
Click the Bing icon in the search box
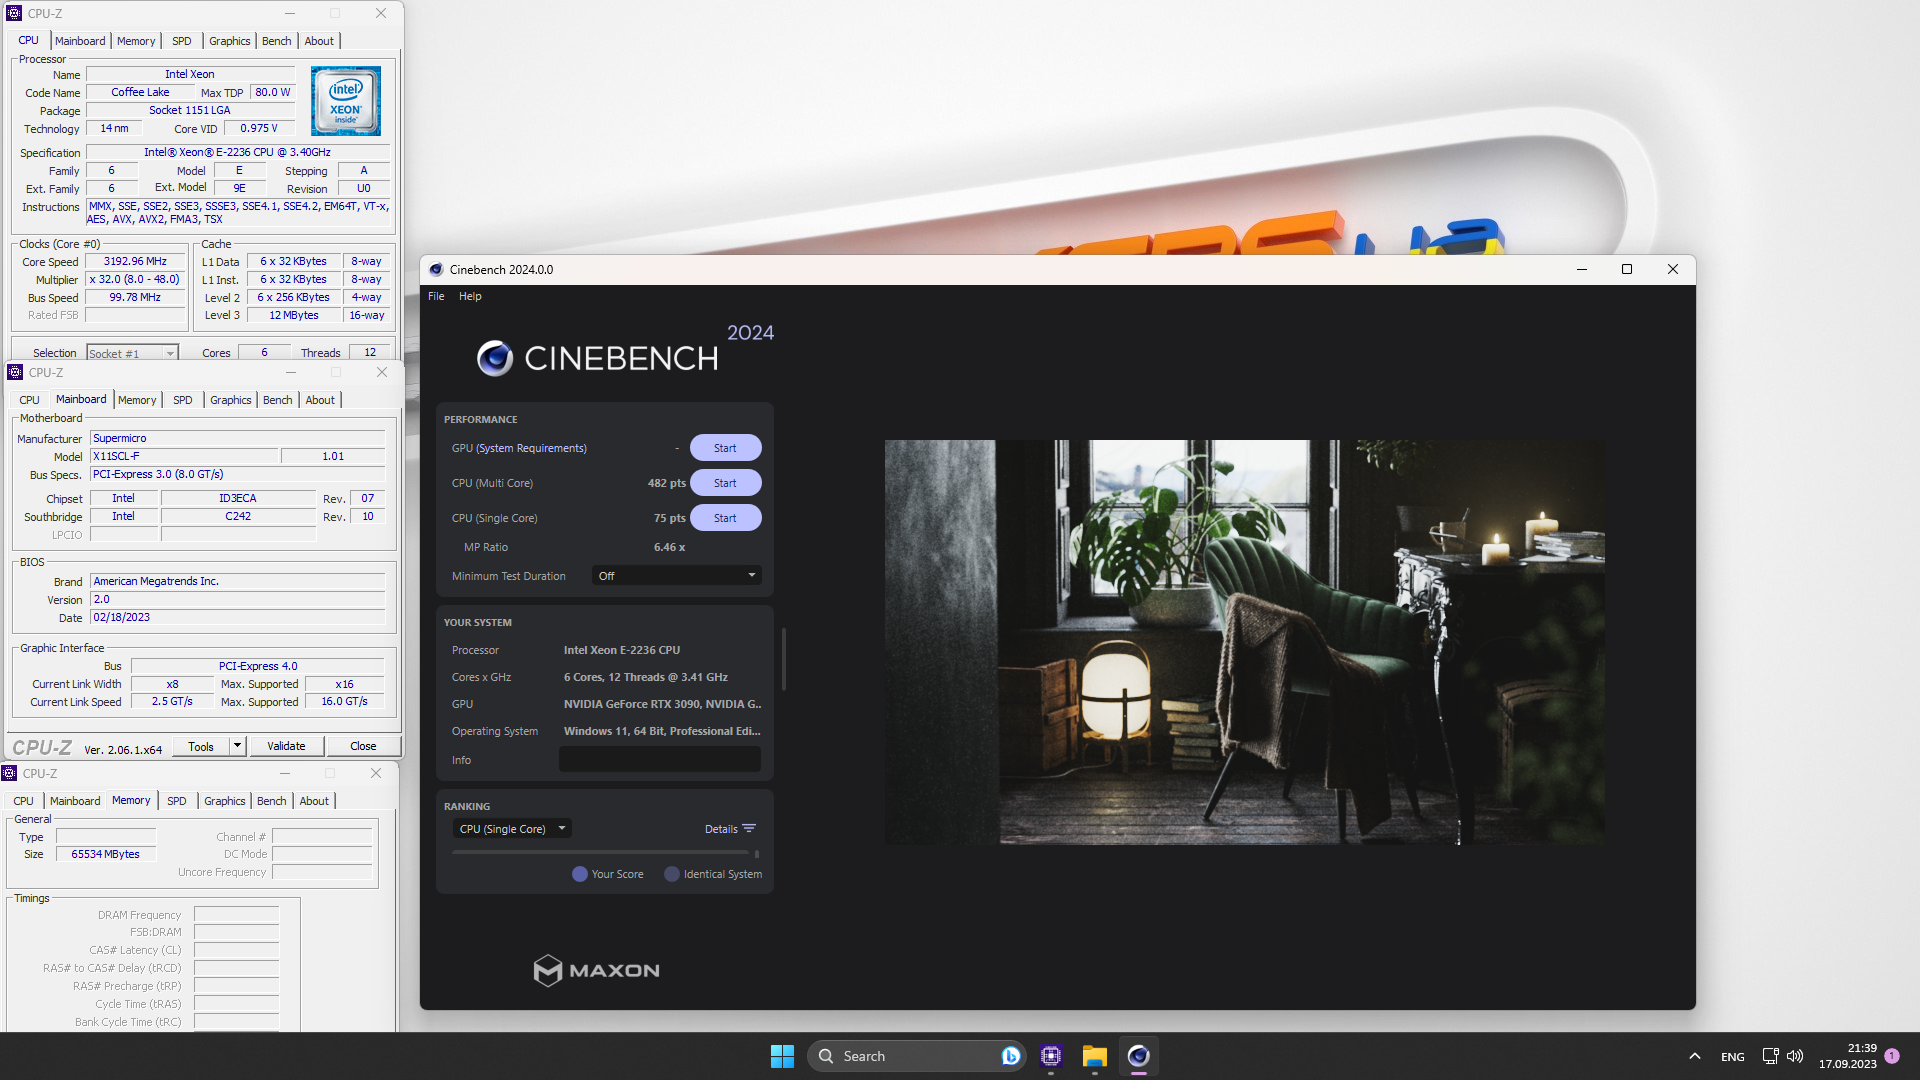click(1010, 1056)
